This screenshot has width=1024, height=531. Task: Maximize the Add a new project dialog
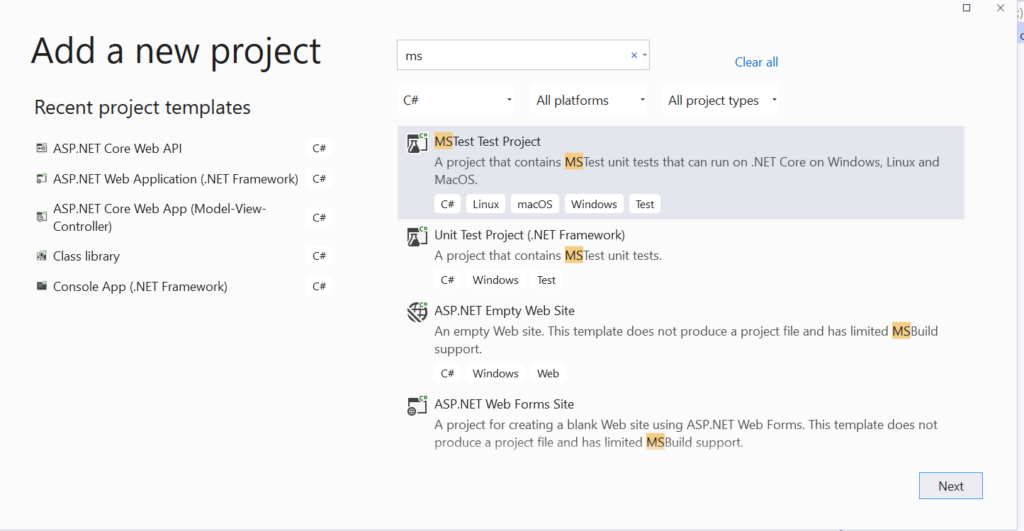tap(967, 8)
